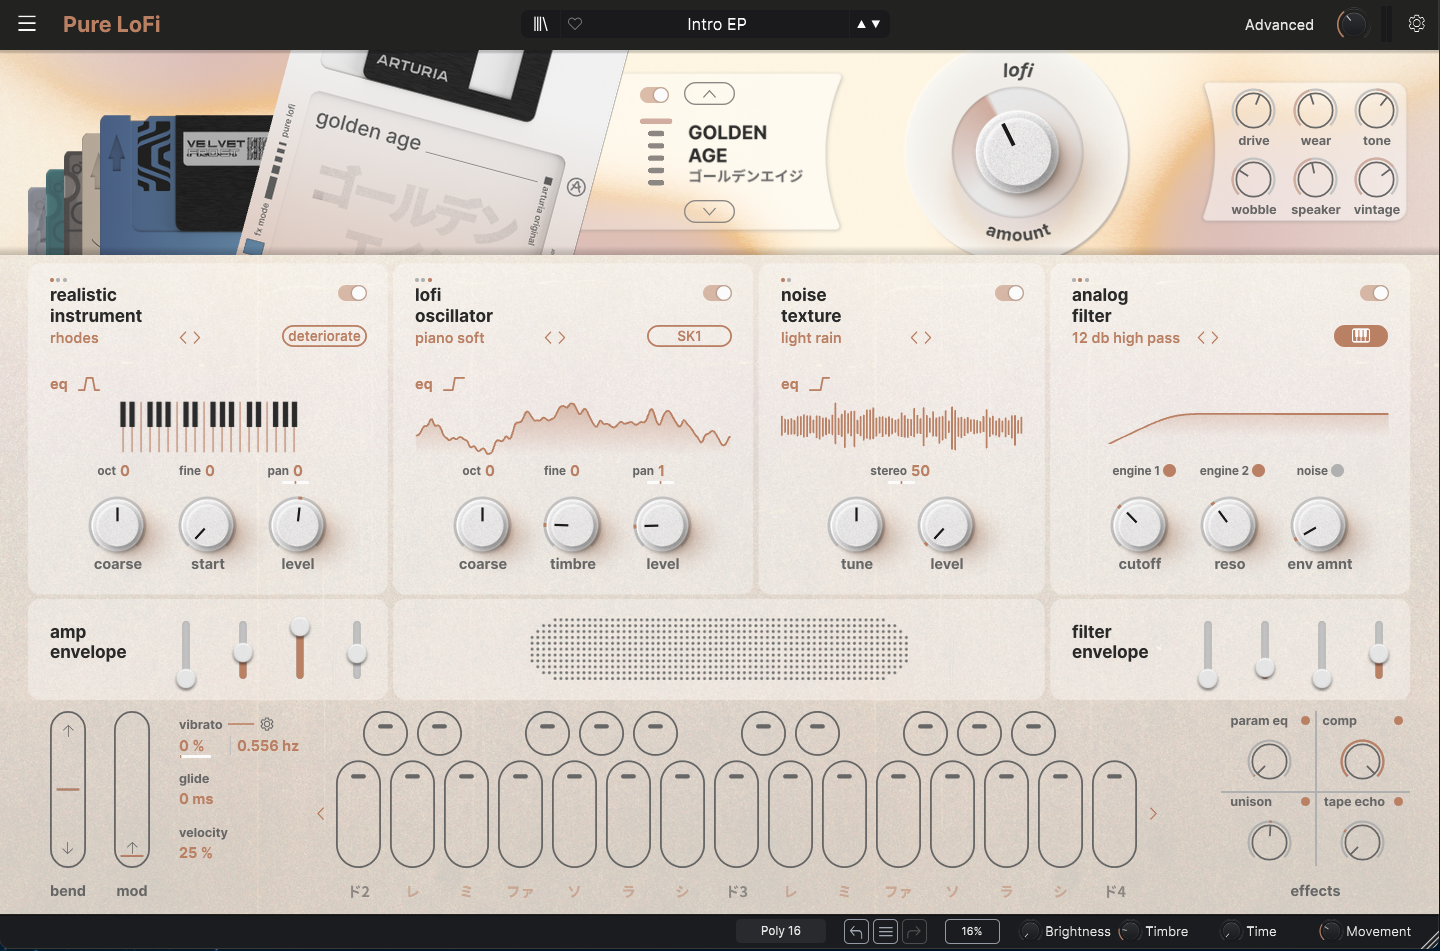Click the Movement macro knob
Viewport: 1440px width, 951px height.
[1330, 932]
